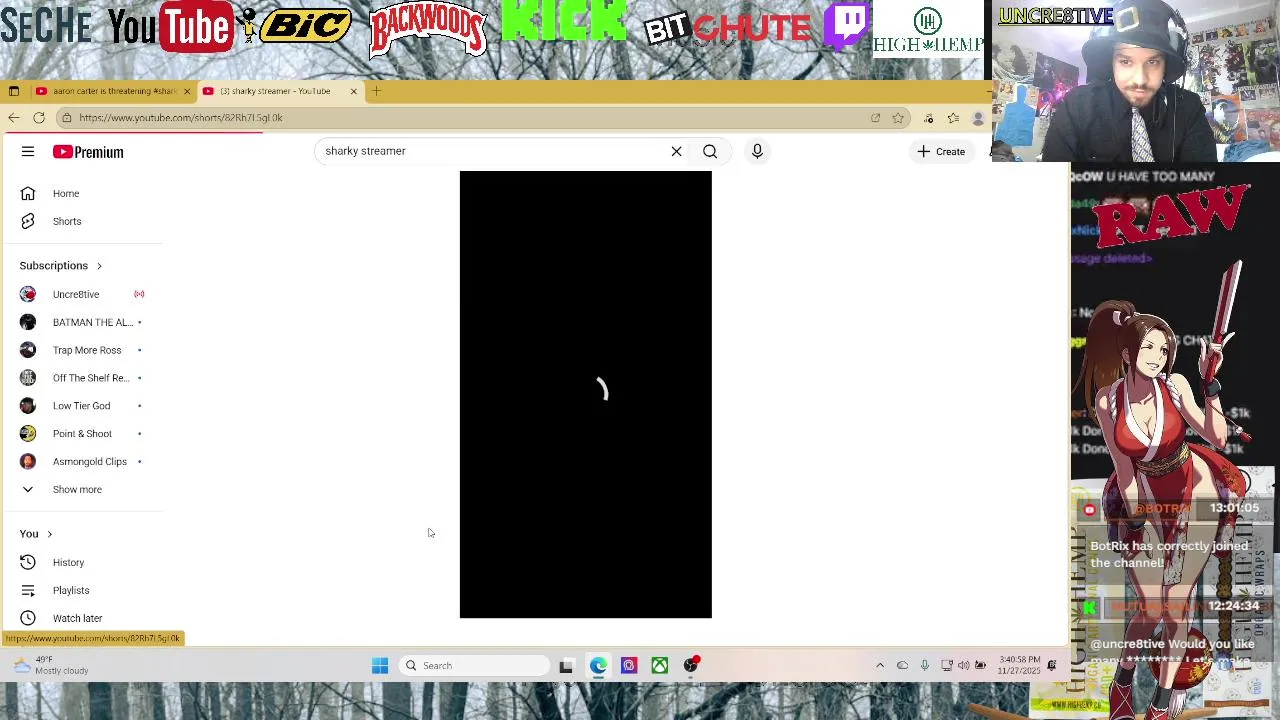This screenshot has height=720, width=1280.
Task: Open the clock and date panel
Action: tap(1018, 665)
